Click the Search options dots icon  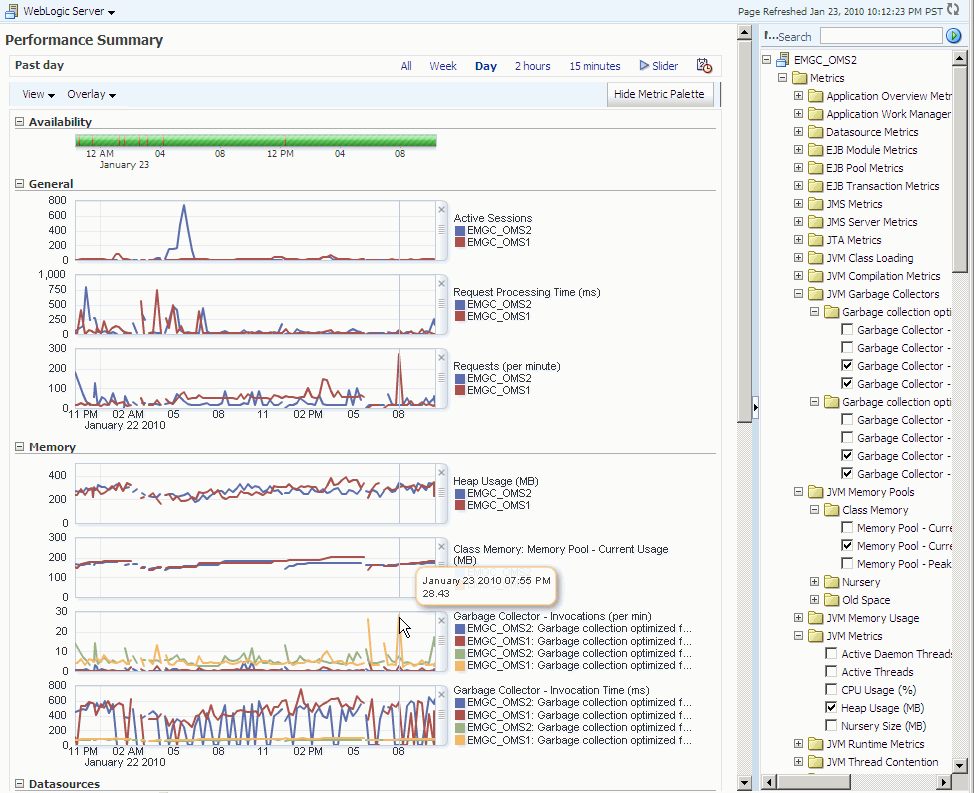770,36
